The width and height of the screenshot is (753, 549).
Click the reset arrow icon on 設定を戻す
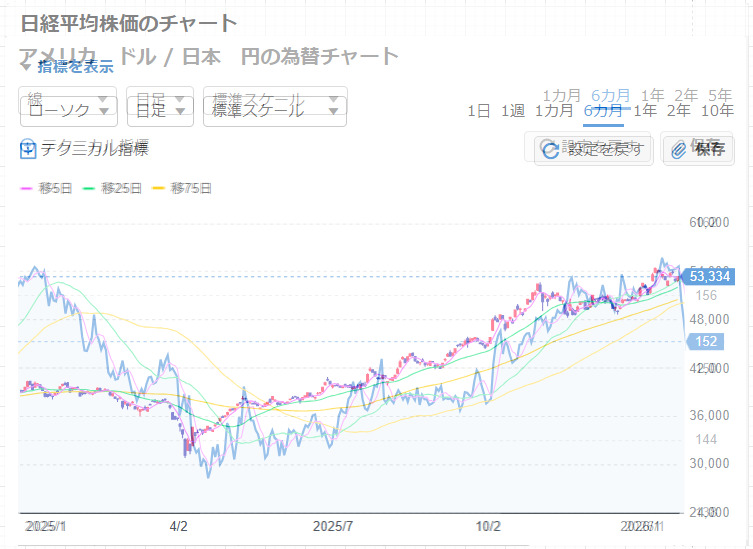pos(550,150)
